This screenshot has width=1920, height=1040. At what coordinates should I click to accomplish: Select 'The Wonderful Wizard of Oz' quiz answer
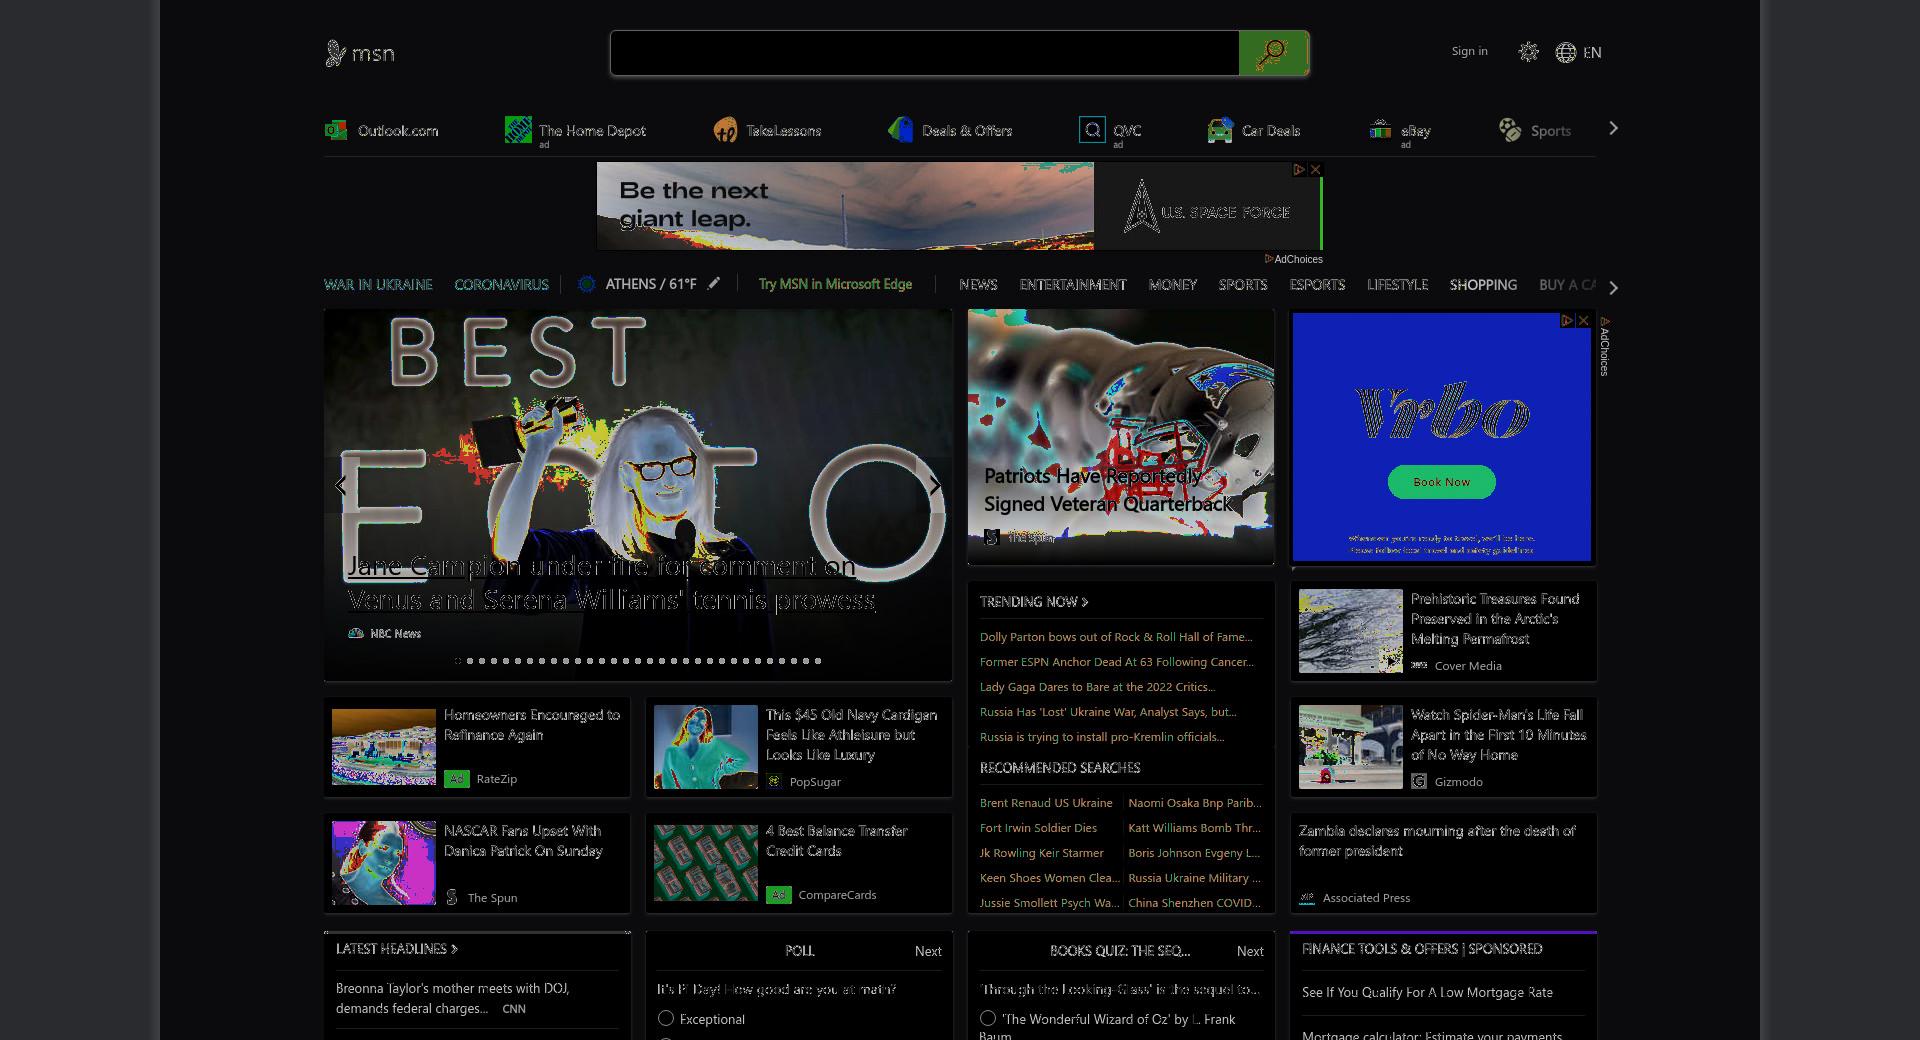click(x=988, y=1018)
